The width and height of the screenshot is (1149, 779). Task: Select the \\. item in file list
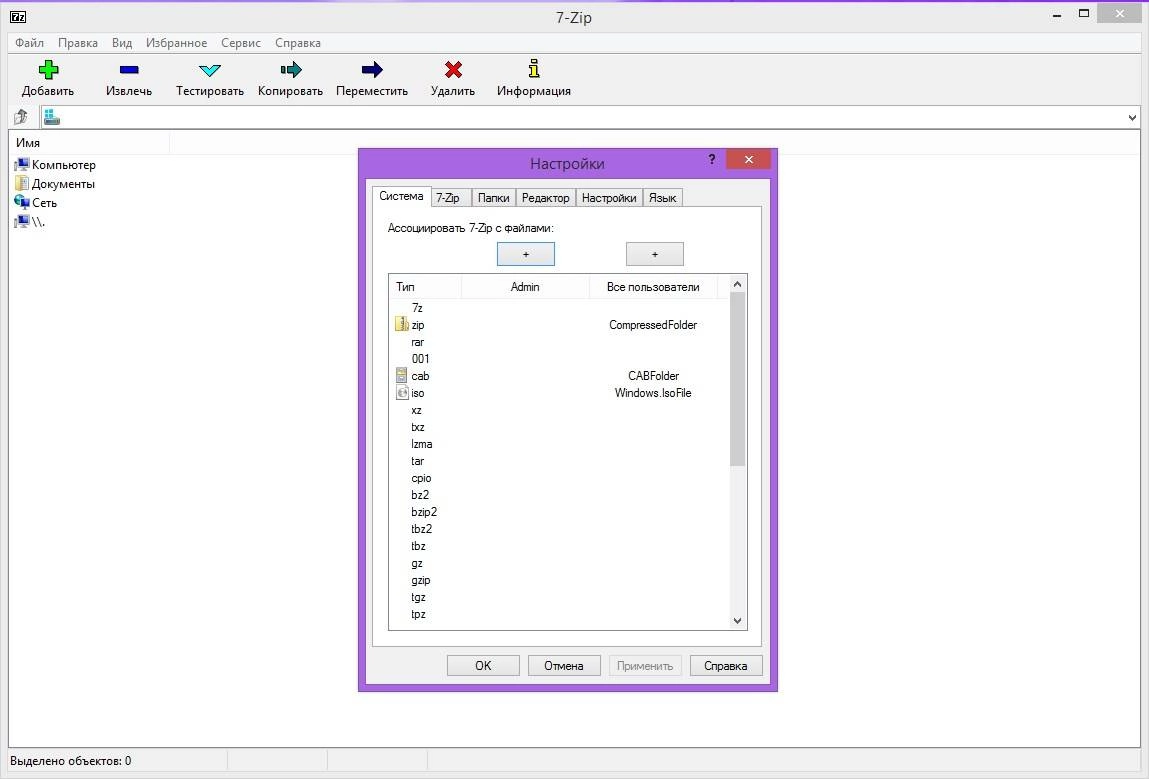click(30, 222)
